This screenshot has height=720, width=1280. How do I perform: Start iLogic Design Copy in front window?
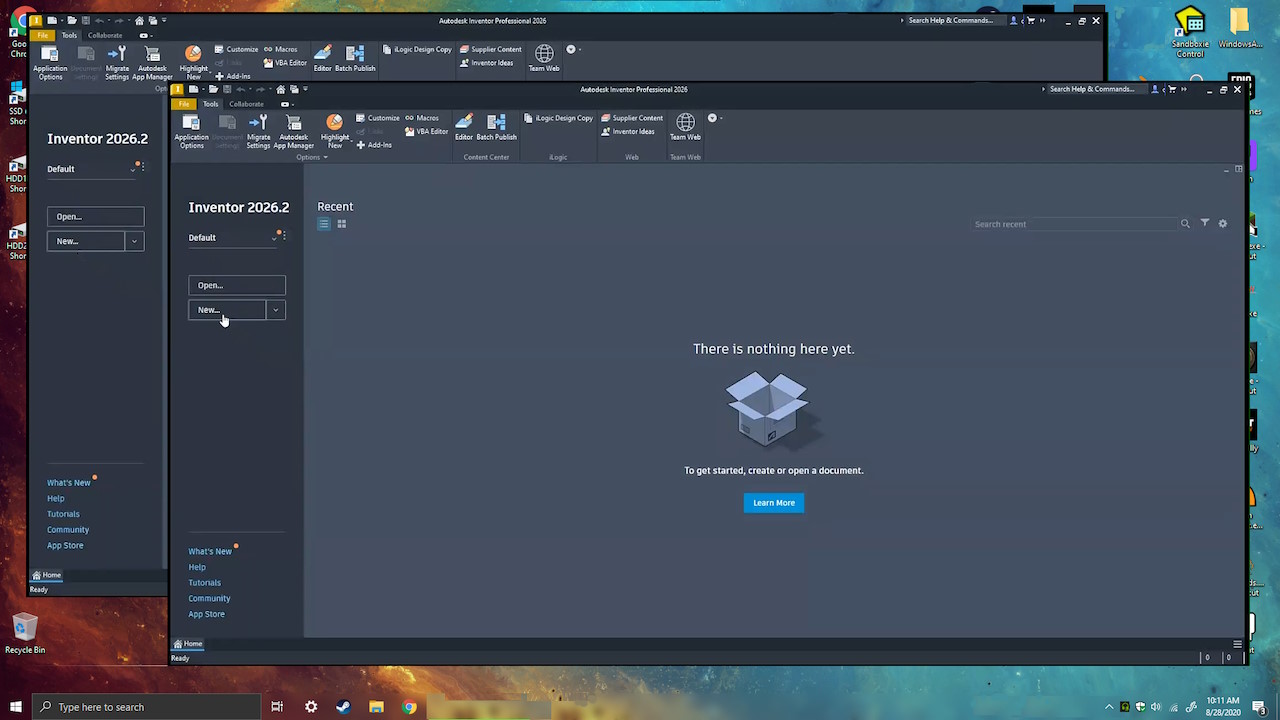[558, 118]
